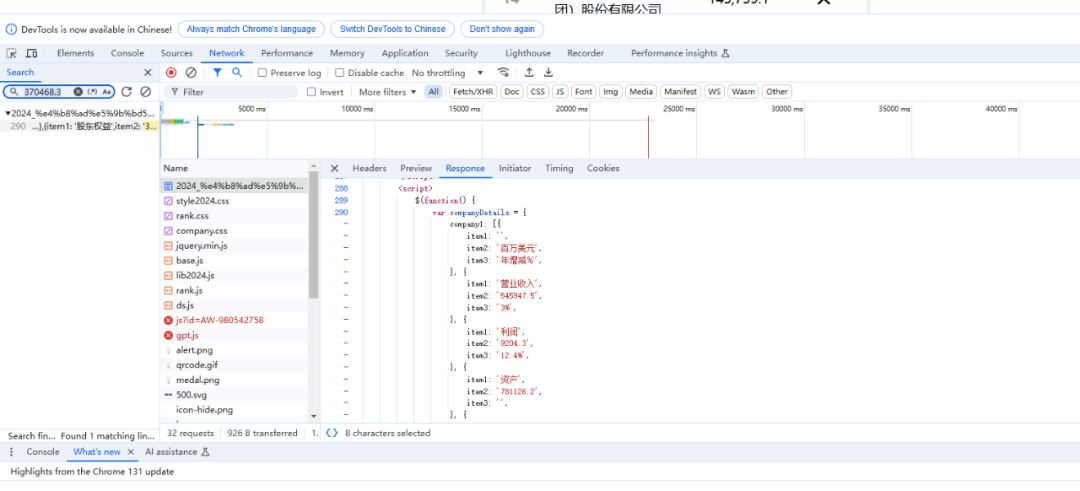Click Switch DevTools to Chinese button
1080x491 pixels.
pyautogui.click(x=393, y=30)
